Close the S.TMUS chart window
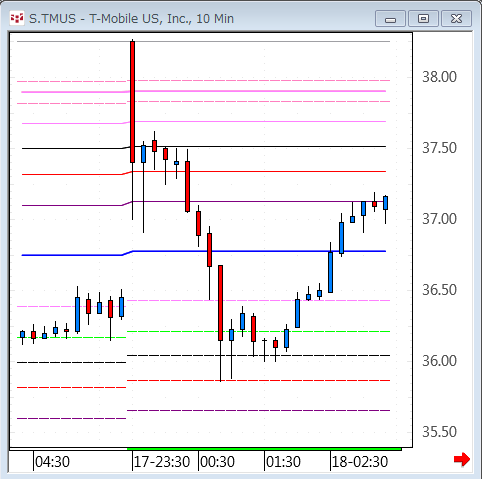Screen dimensions: 482x479 (x=456, y=19)
